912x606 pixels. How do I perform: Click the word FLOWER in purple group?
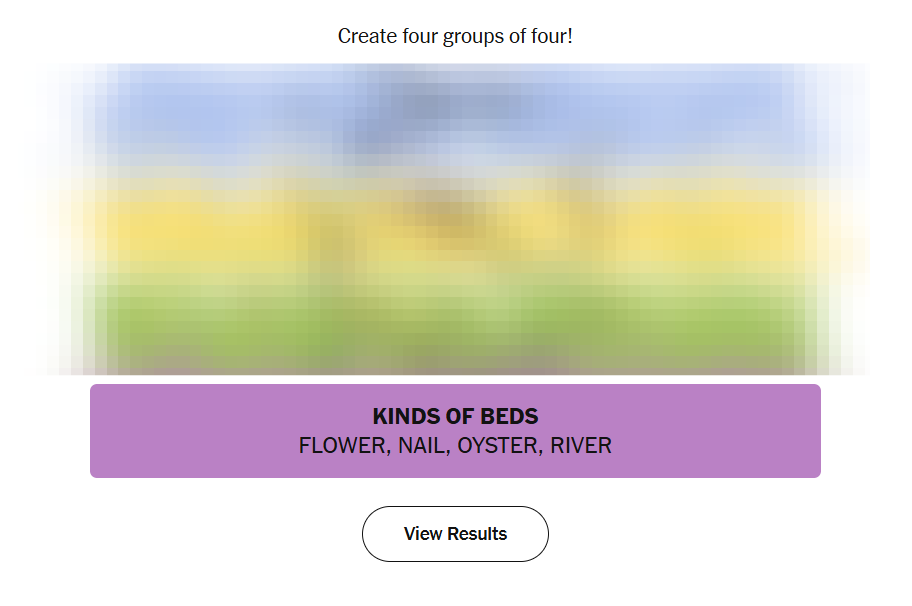[341, 446]
